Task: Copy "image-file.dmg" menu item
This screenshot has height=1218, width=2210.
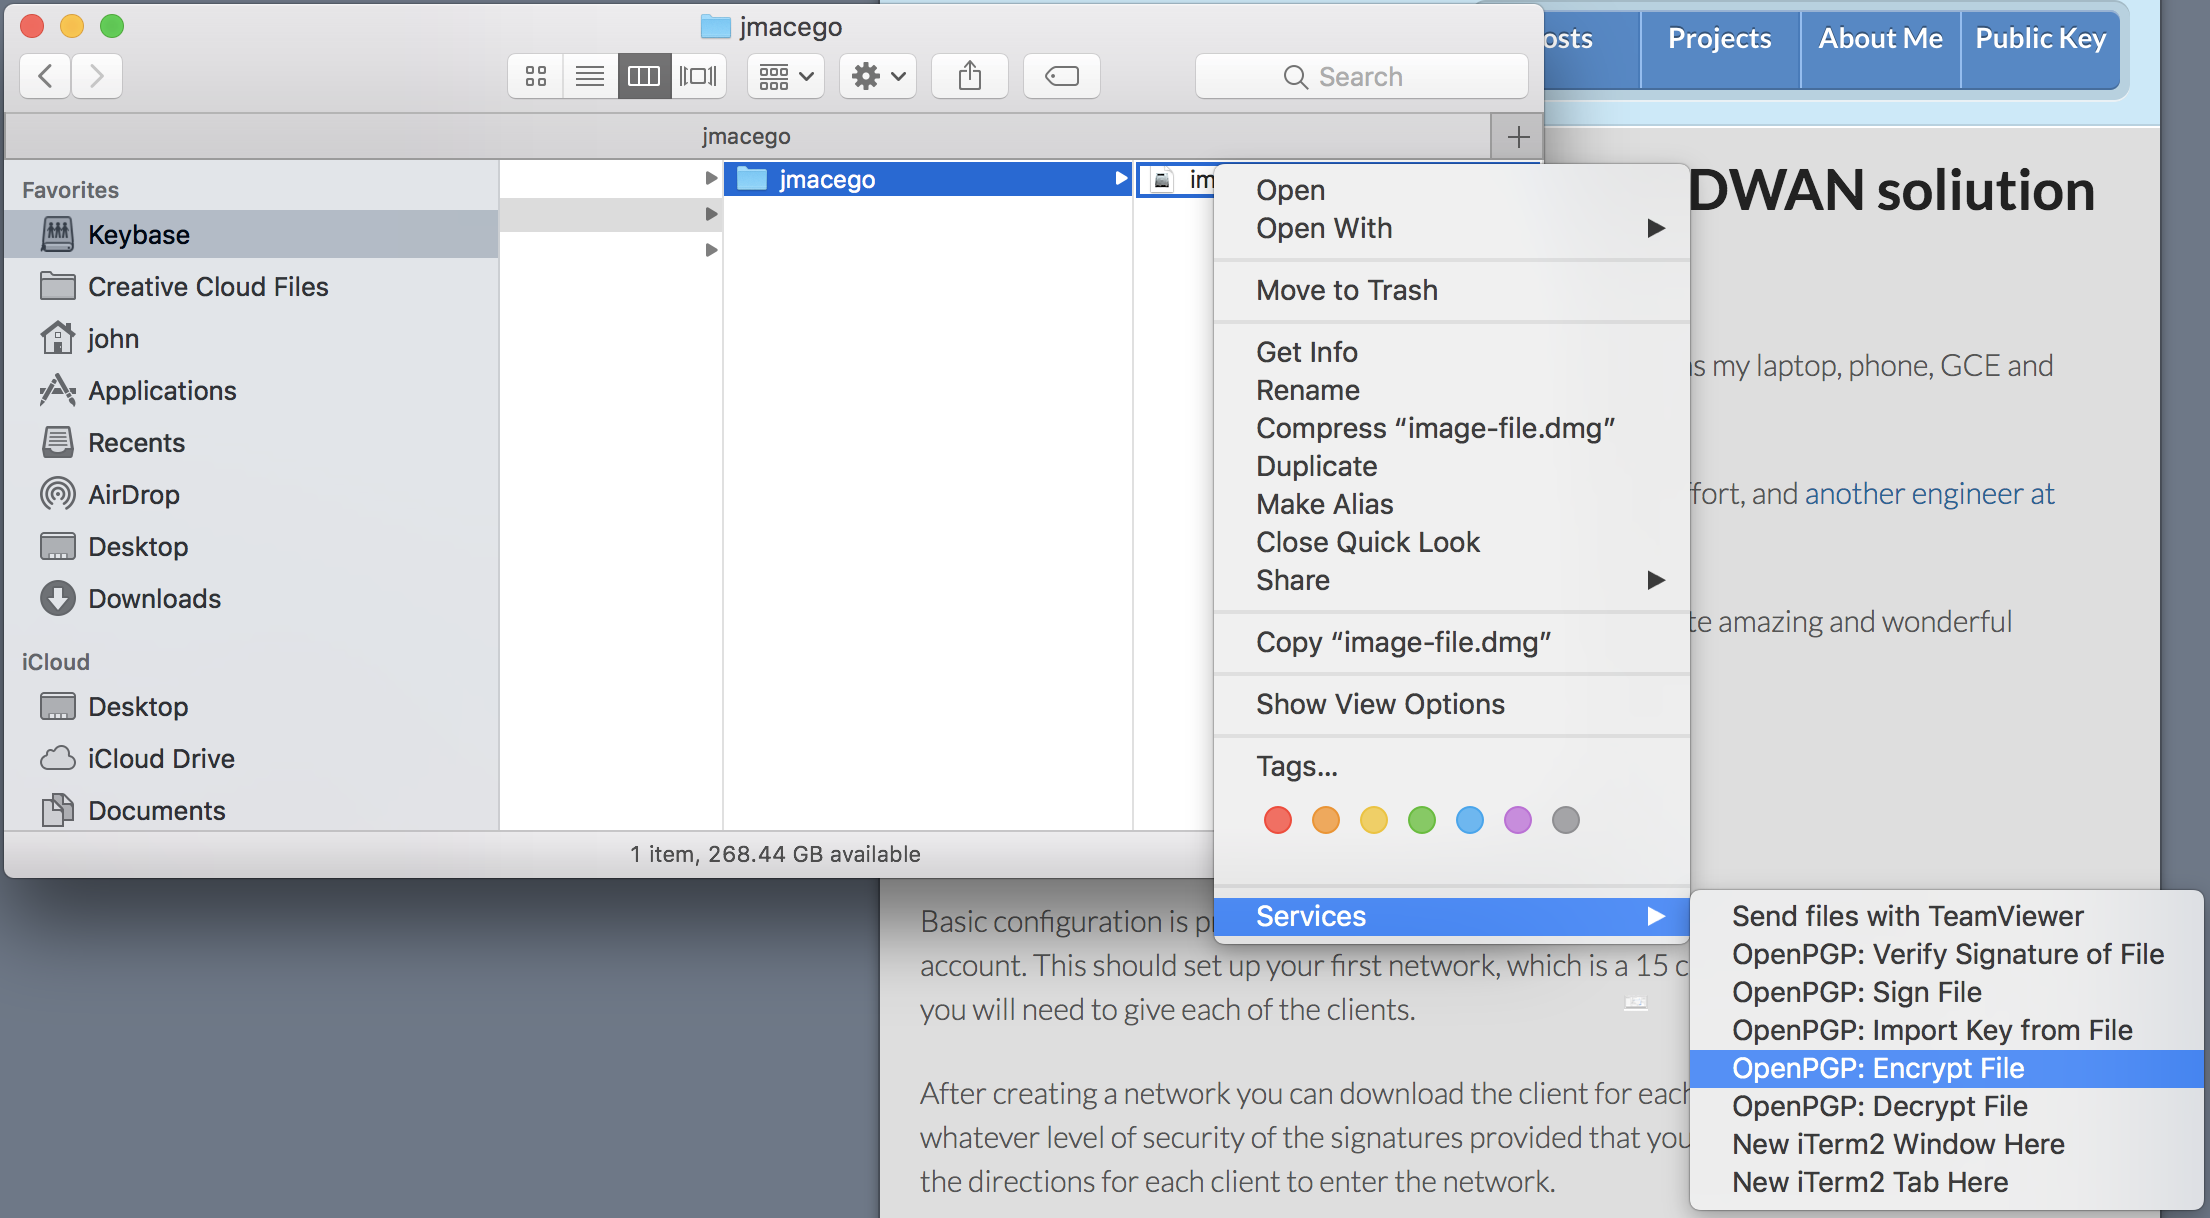Action: tap(1451, 642)
